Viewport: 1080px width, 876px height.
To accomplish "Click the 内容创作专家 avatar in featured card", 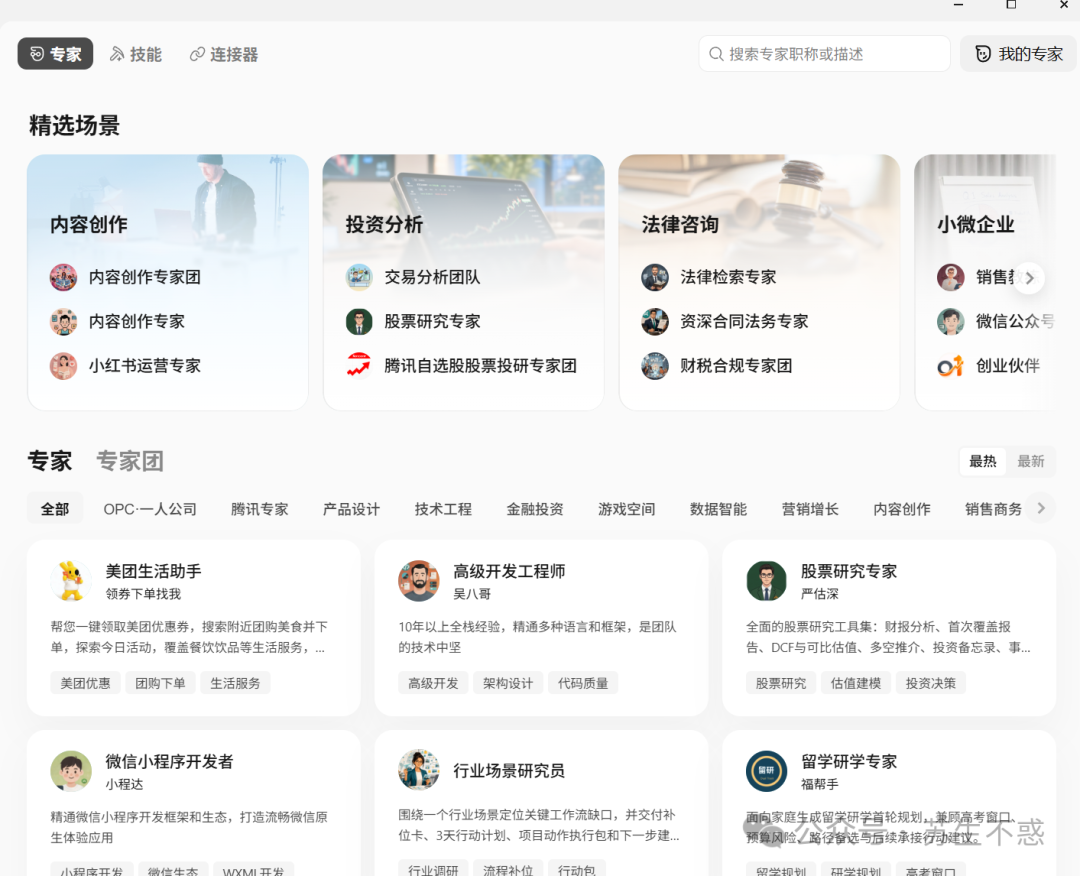I will (63, 322).
